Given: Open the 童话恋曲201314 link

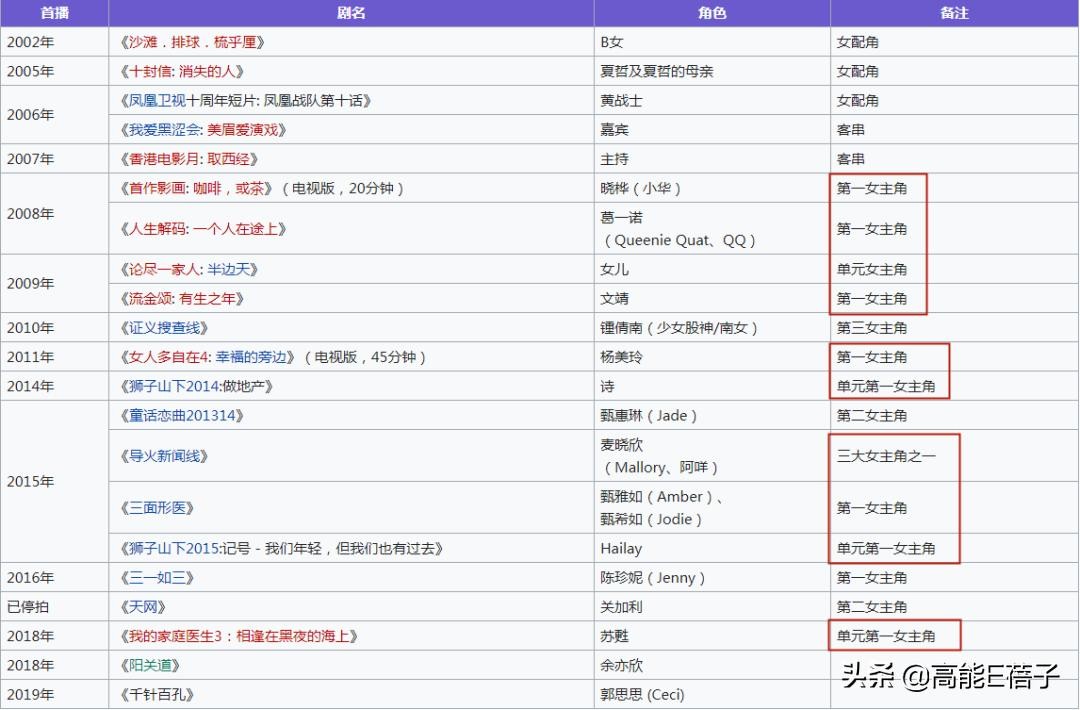Looking at the screenshot, I should 180,415.
